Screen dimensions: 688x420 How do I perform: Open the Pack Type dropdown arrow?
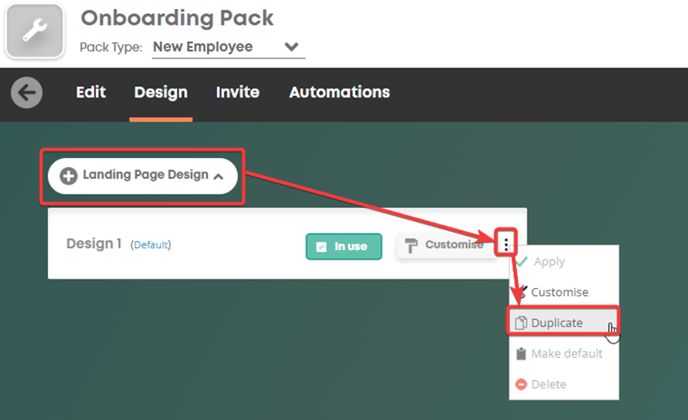tap(291, 47)
